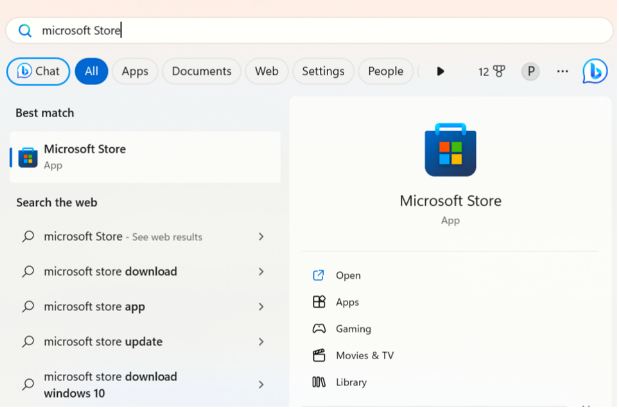
Task: Click into the 'microsoft Store' search field
Action: pos(309,30)
